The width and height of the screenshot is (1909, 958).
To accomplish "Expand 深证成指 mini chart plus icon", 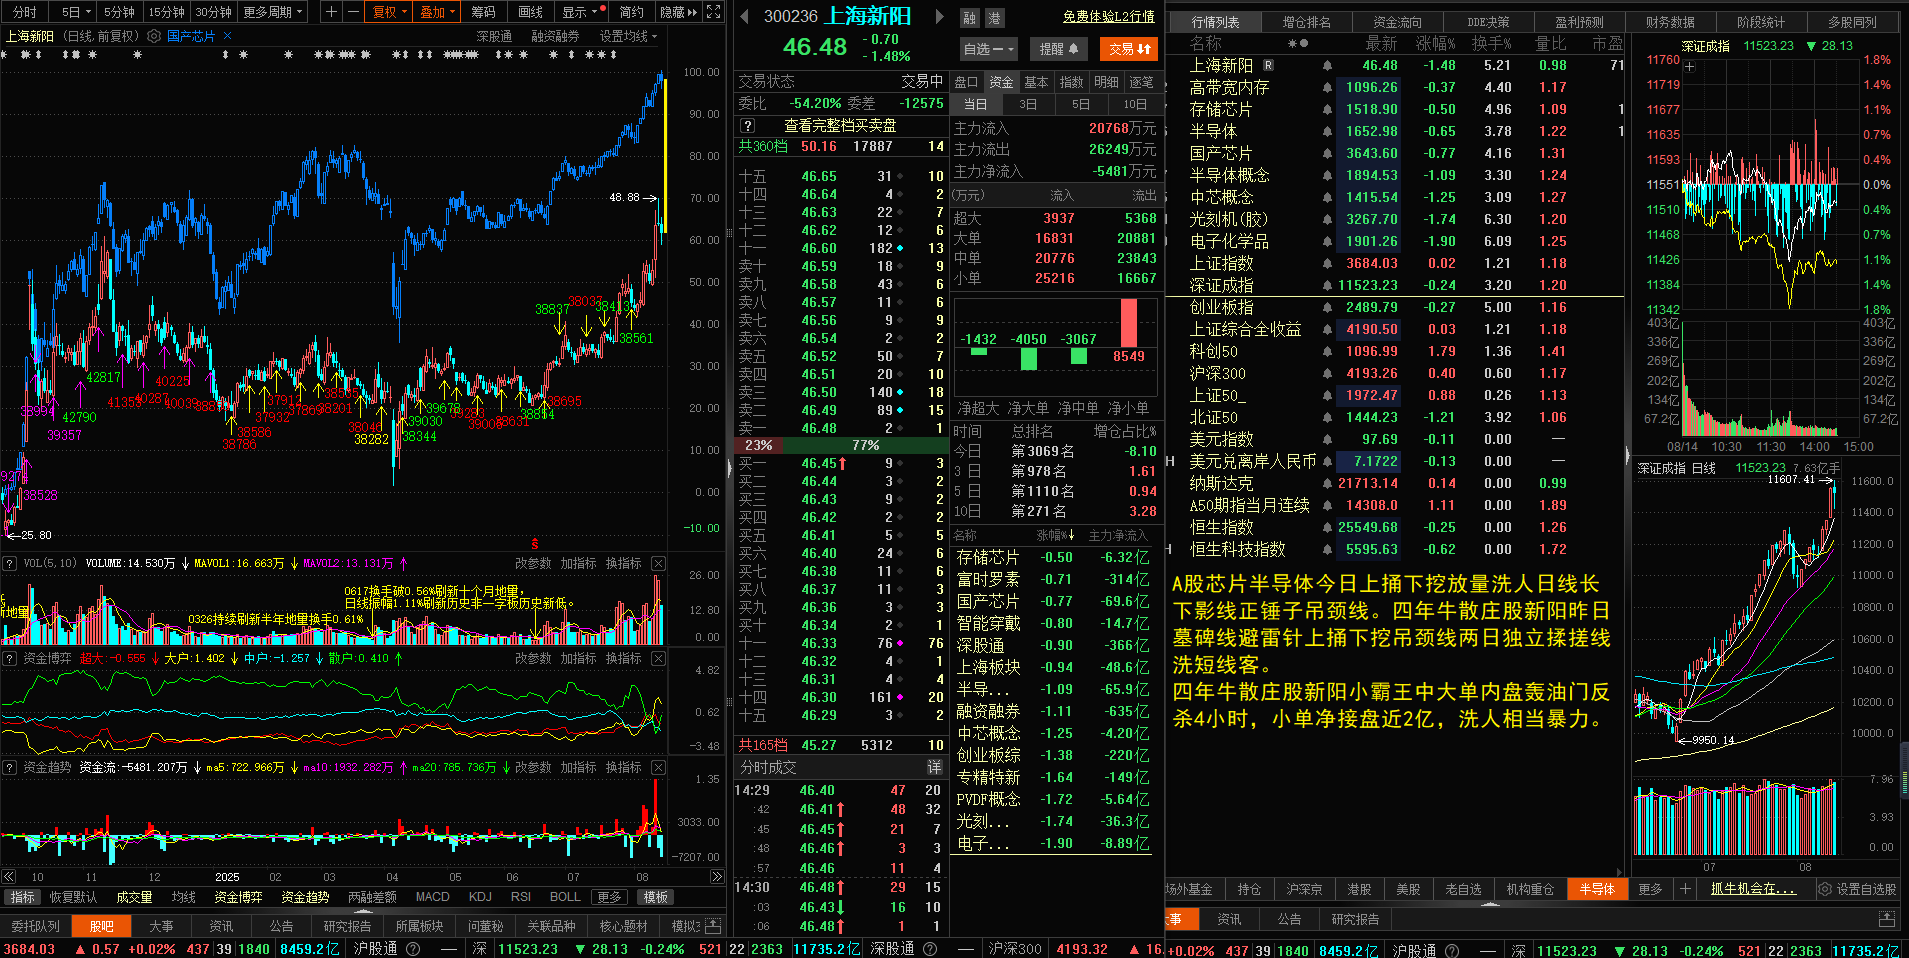I will pyautogui.click(x=1690, y=67).
